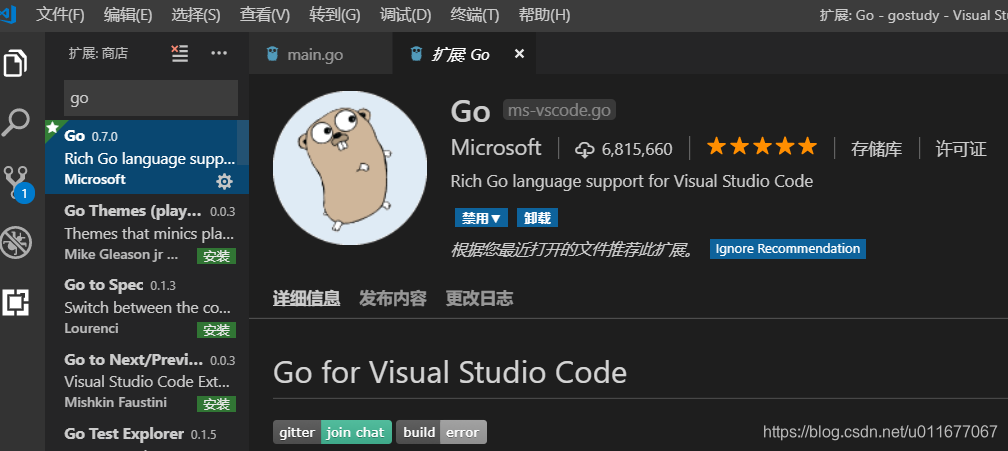
Task: Open the Extensions view in activity bar
Action: [16, 302]
